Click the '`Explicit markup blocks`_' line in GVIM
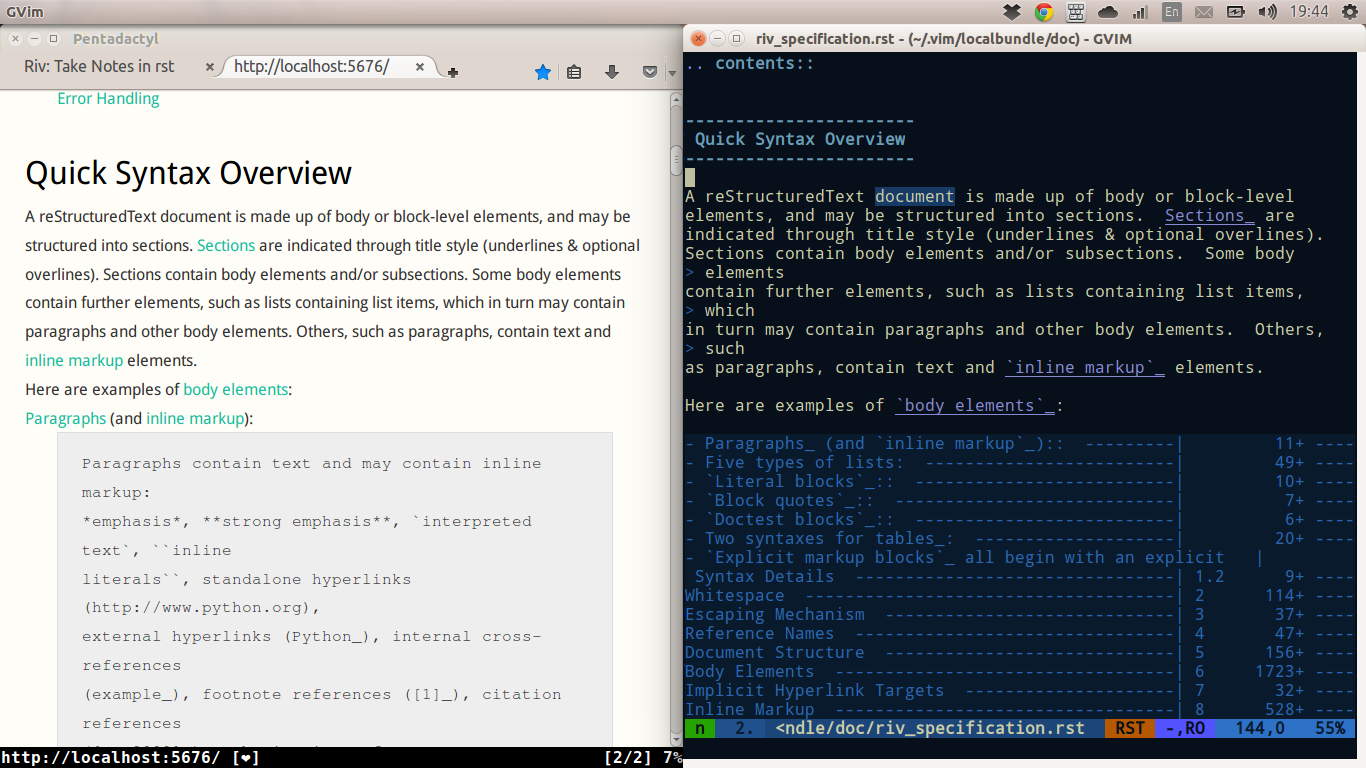 (x=1020, y=557)
